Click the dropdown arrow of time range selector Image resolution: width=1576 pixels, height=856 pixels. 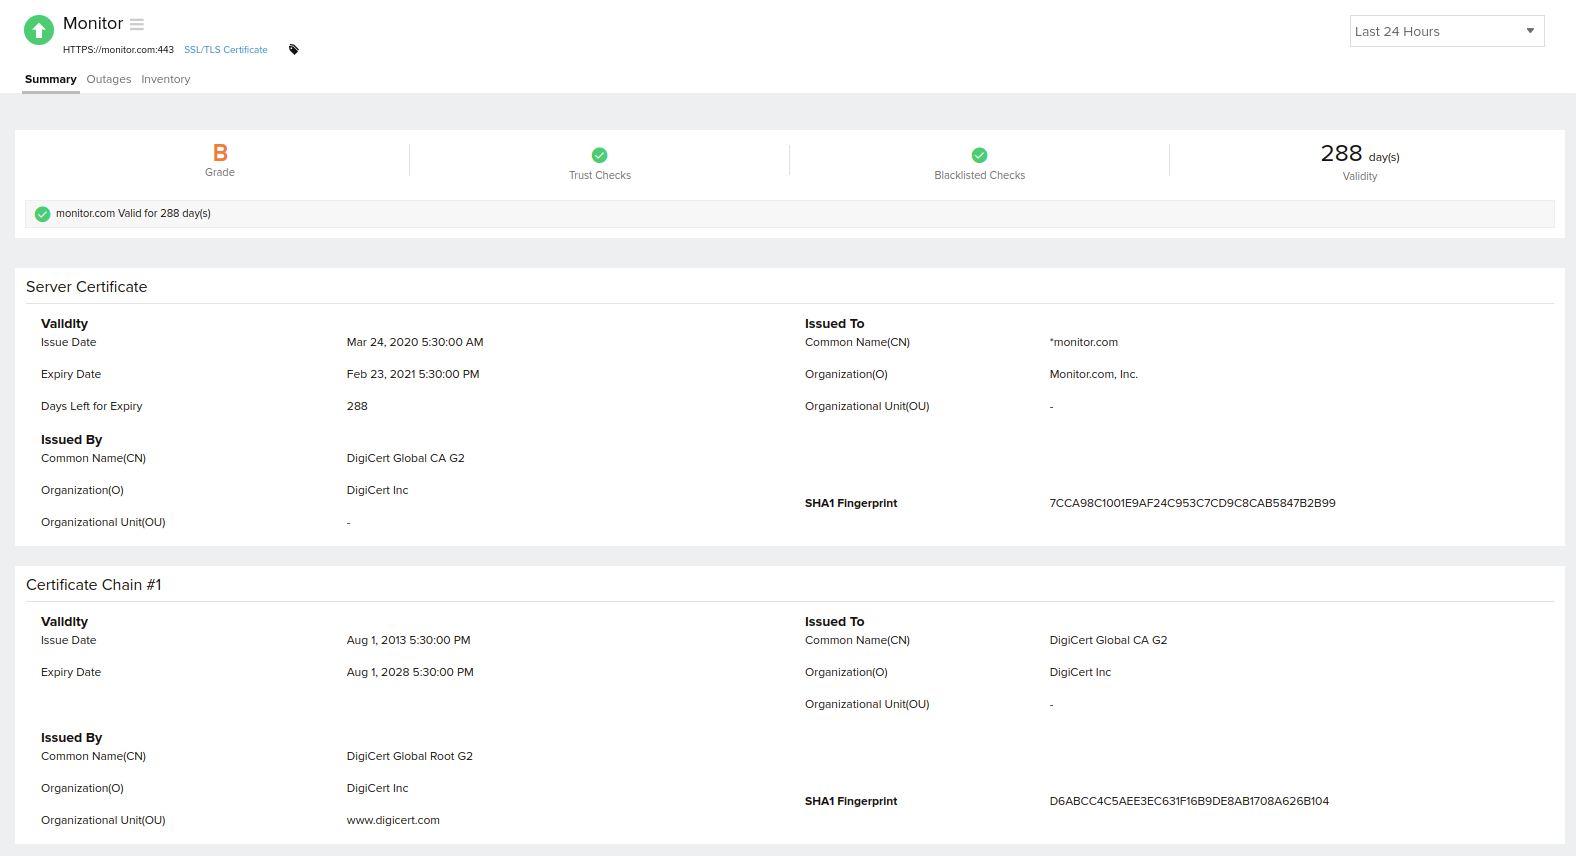[1530, 31]
